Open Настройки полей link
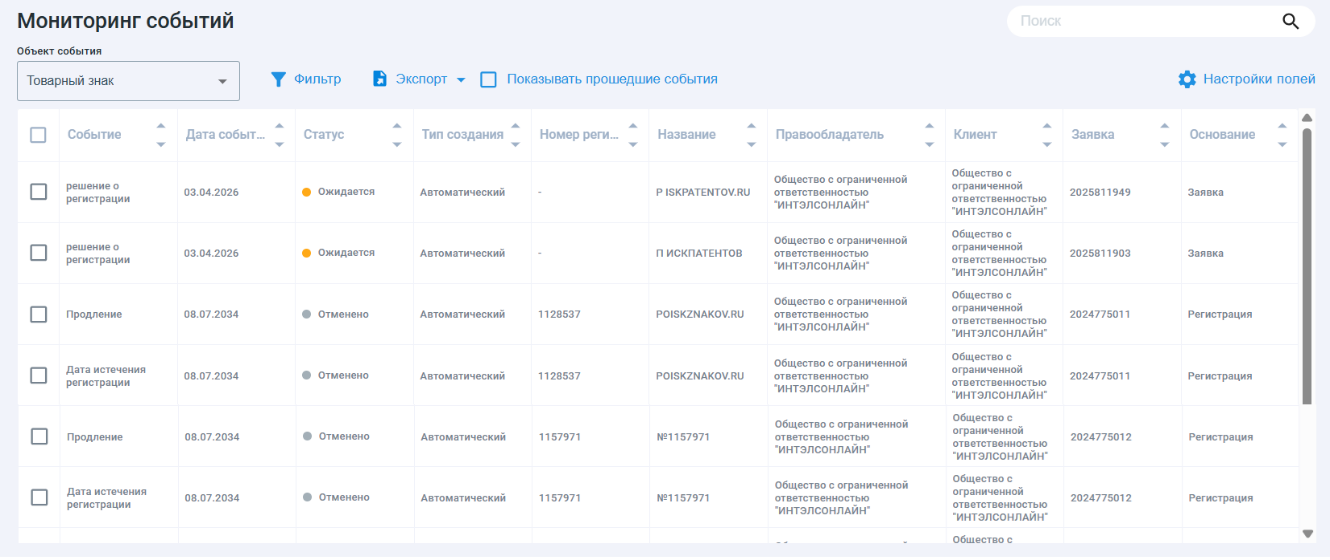The image size is (1330, 560). 1259,79
